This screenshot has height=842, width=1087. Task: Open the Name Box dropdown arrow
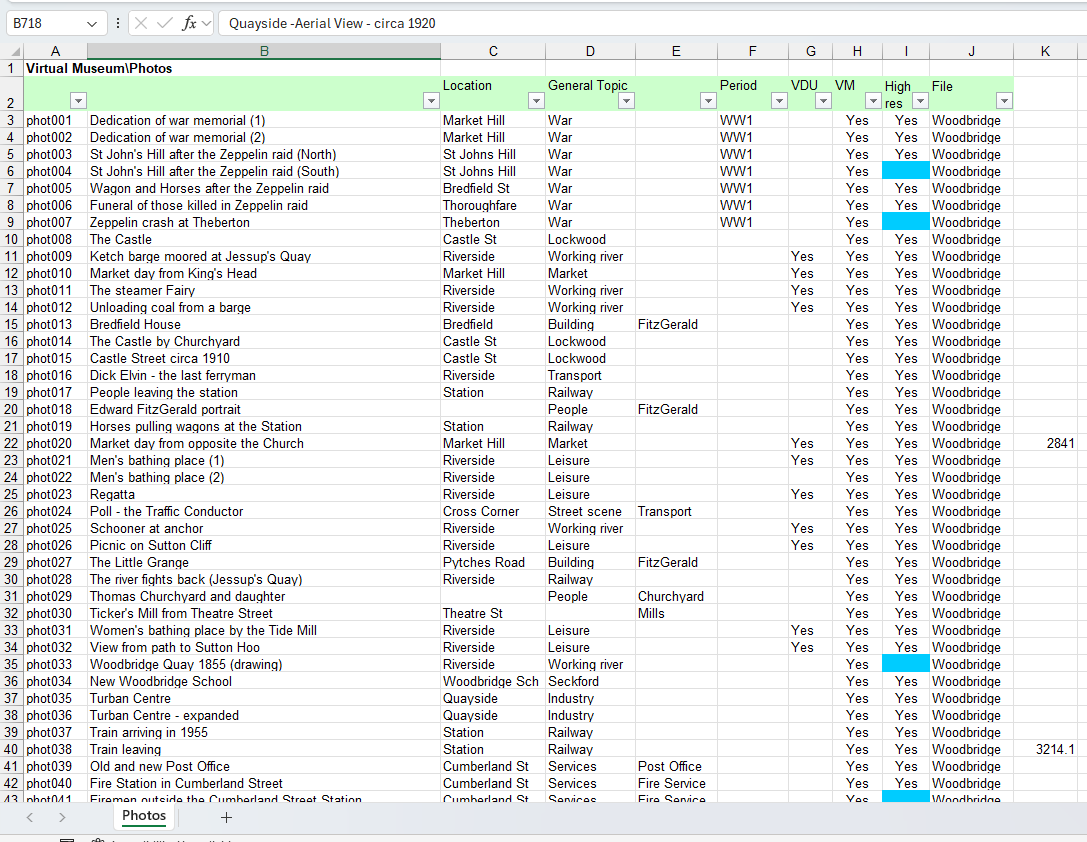coord(92,24)
